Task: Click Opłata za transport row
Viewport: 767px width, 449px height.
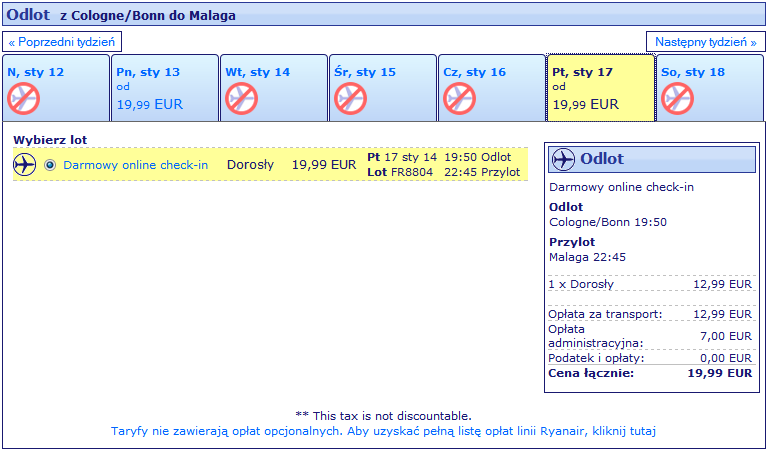Action: 652,314
